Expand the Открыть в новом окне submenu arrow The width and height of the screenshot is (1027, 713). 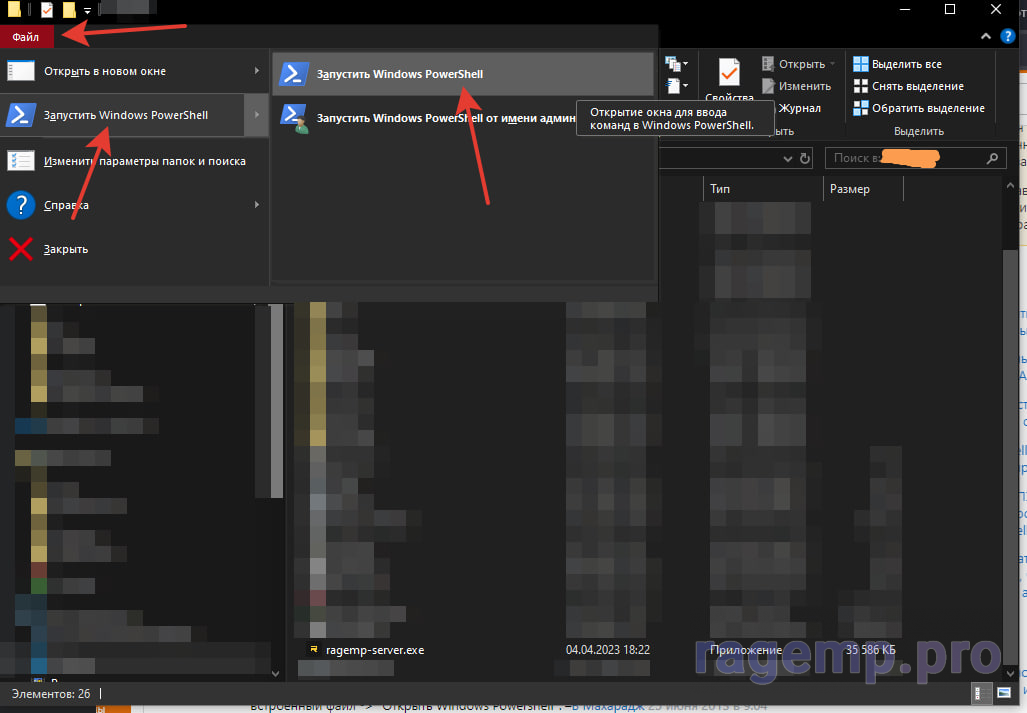coord(257,71)
